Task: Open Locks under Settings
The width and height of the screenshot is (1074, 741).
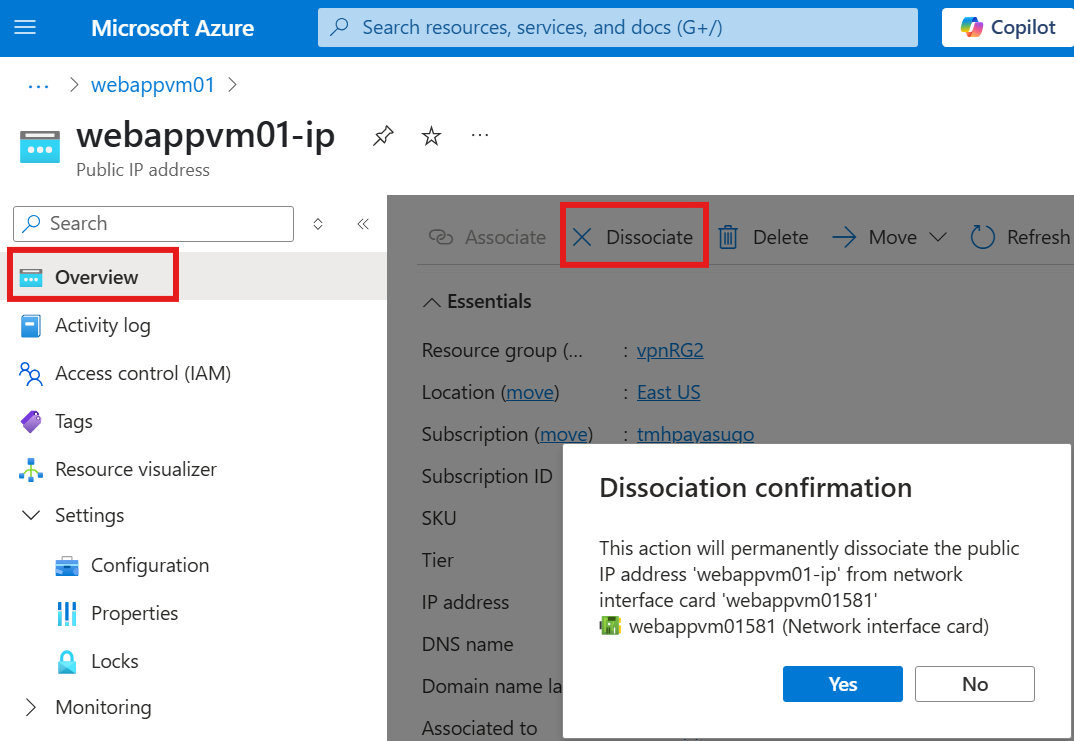Action: [114, 661]
